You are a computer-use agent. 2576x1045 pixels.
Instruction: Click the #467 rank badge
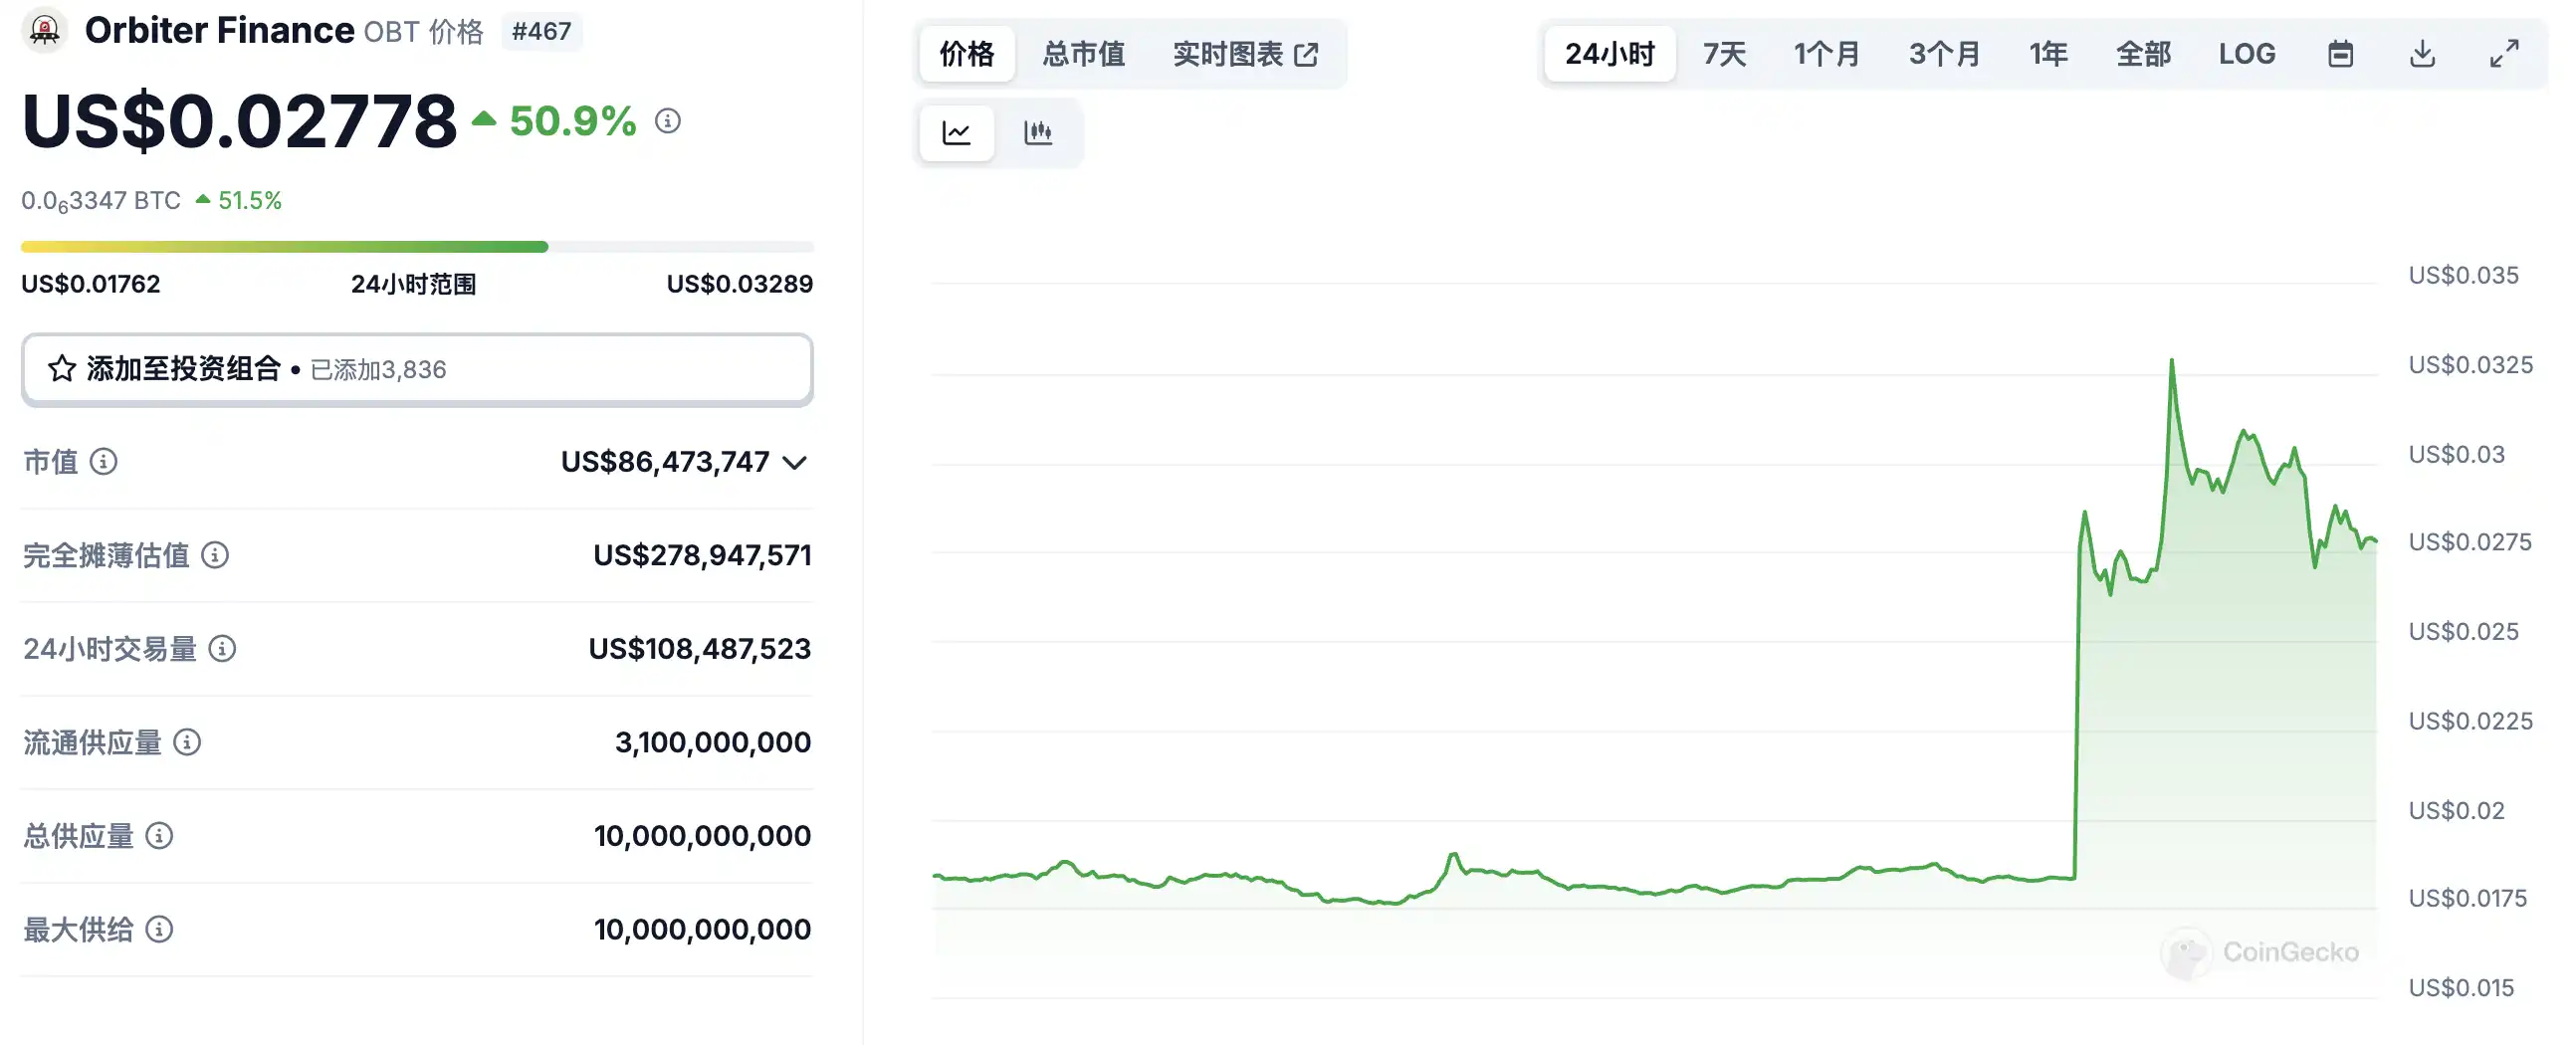click(x=541, y=31)
